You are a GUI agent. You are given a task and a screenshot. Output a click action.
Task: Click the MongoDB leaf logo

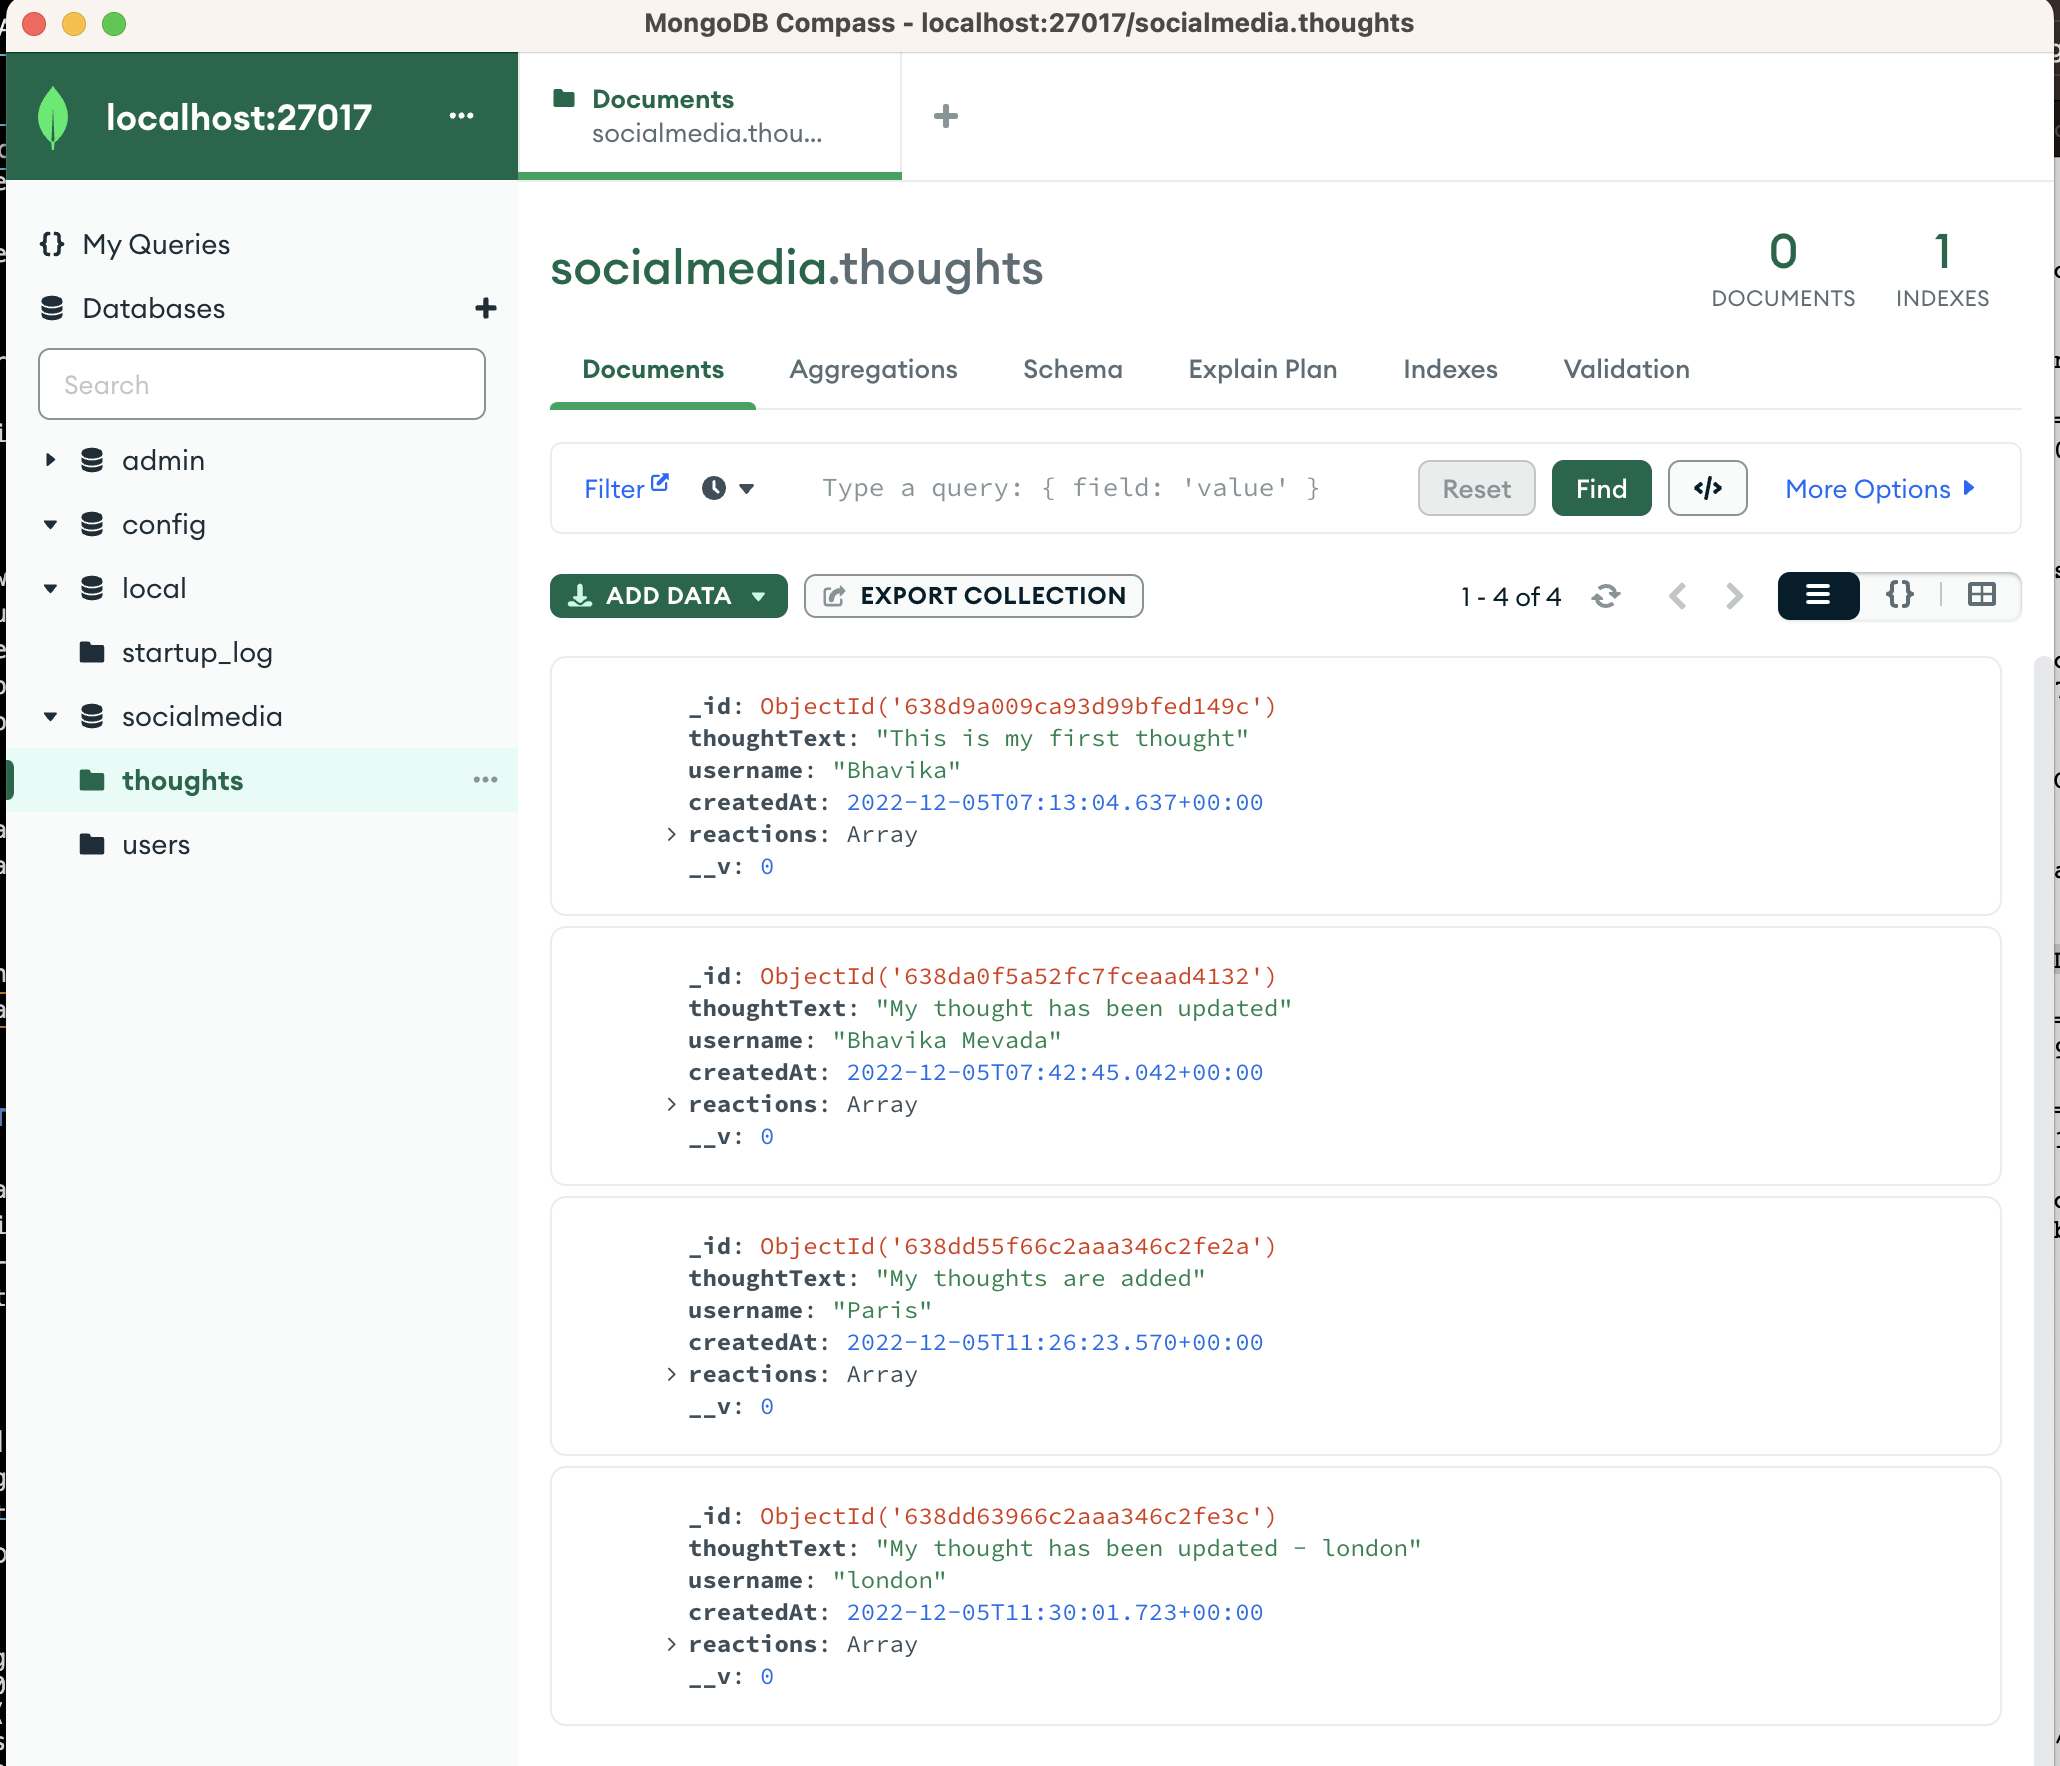click(x=53, y=116)
